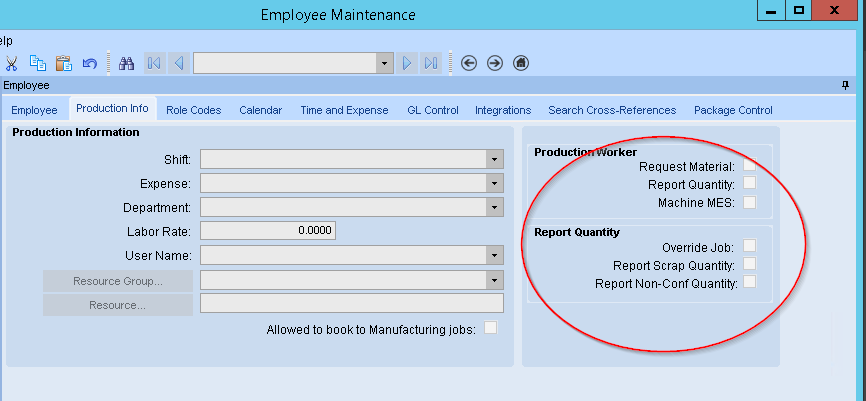Jump to first record arrow
Image resolution: width=866 pixels, height=401 pixels.
tap(154, 63)
